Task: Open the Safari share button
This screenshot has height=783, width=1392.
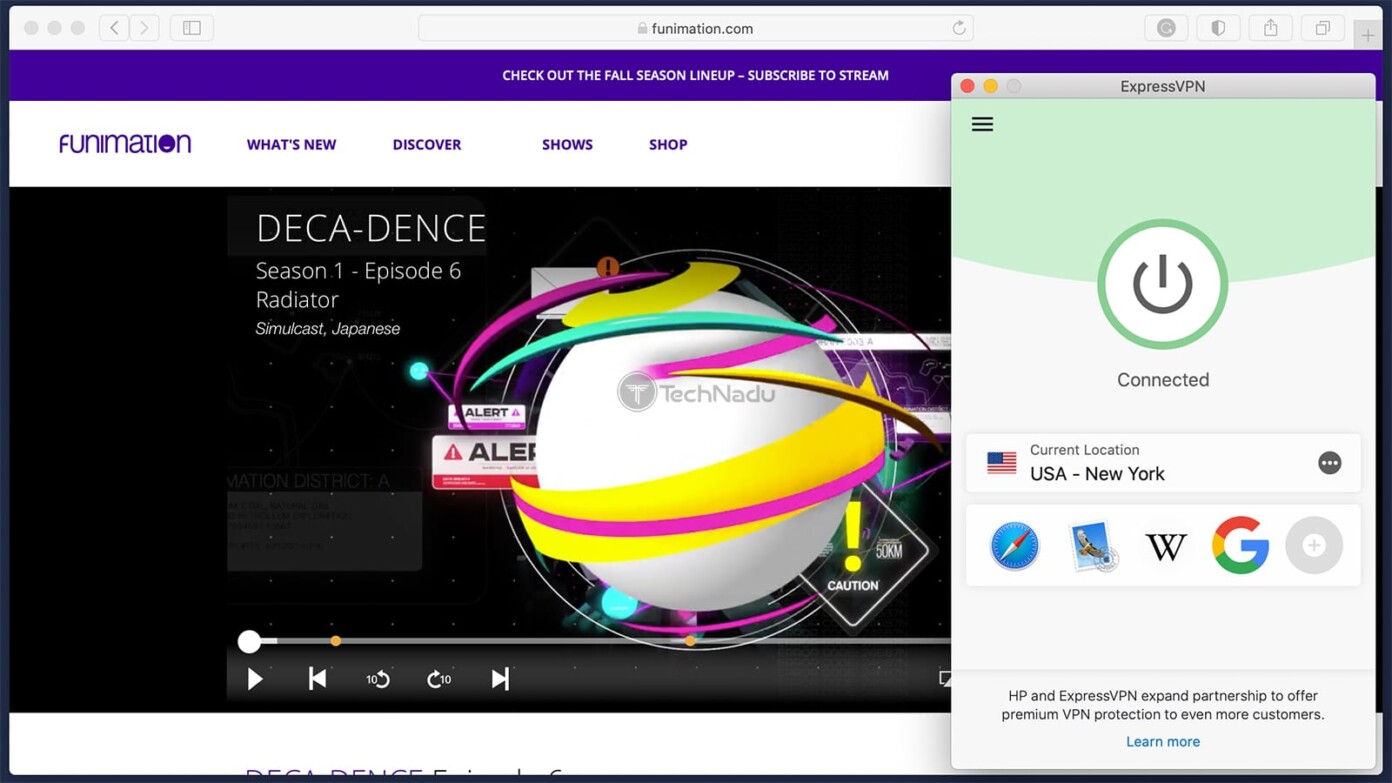Action: coord(1270,28)
